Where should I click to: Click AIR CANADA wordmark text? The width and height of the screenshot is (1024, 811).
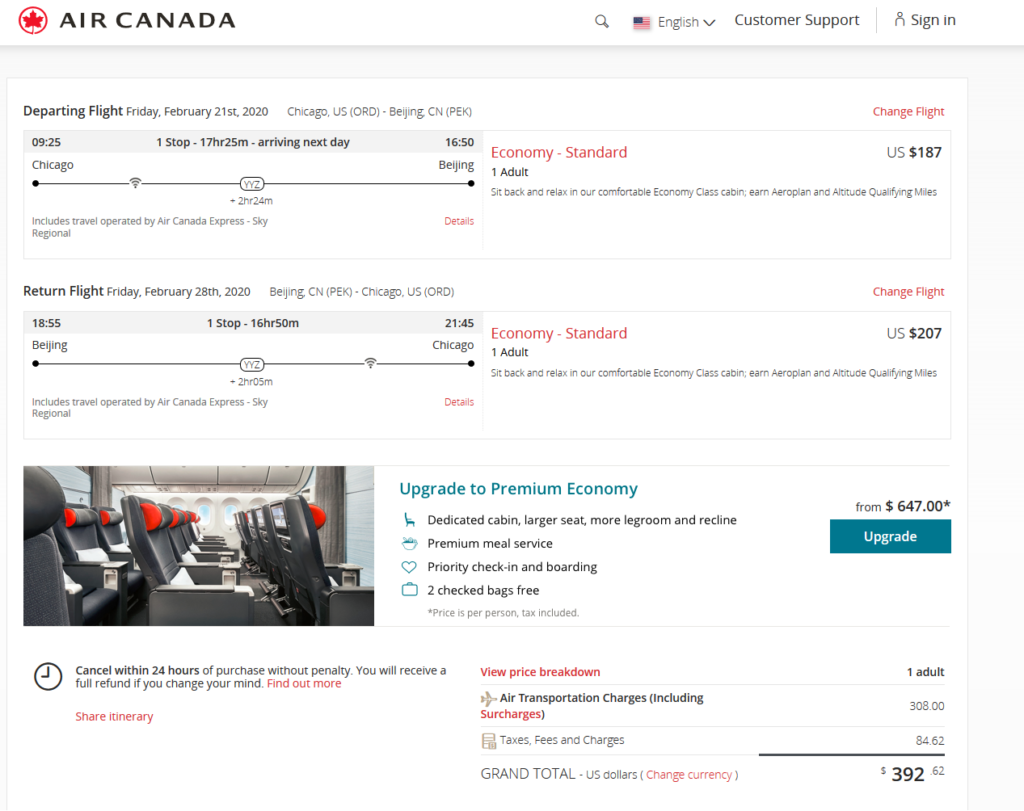[148, 20]
